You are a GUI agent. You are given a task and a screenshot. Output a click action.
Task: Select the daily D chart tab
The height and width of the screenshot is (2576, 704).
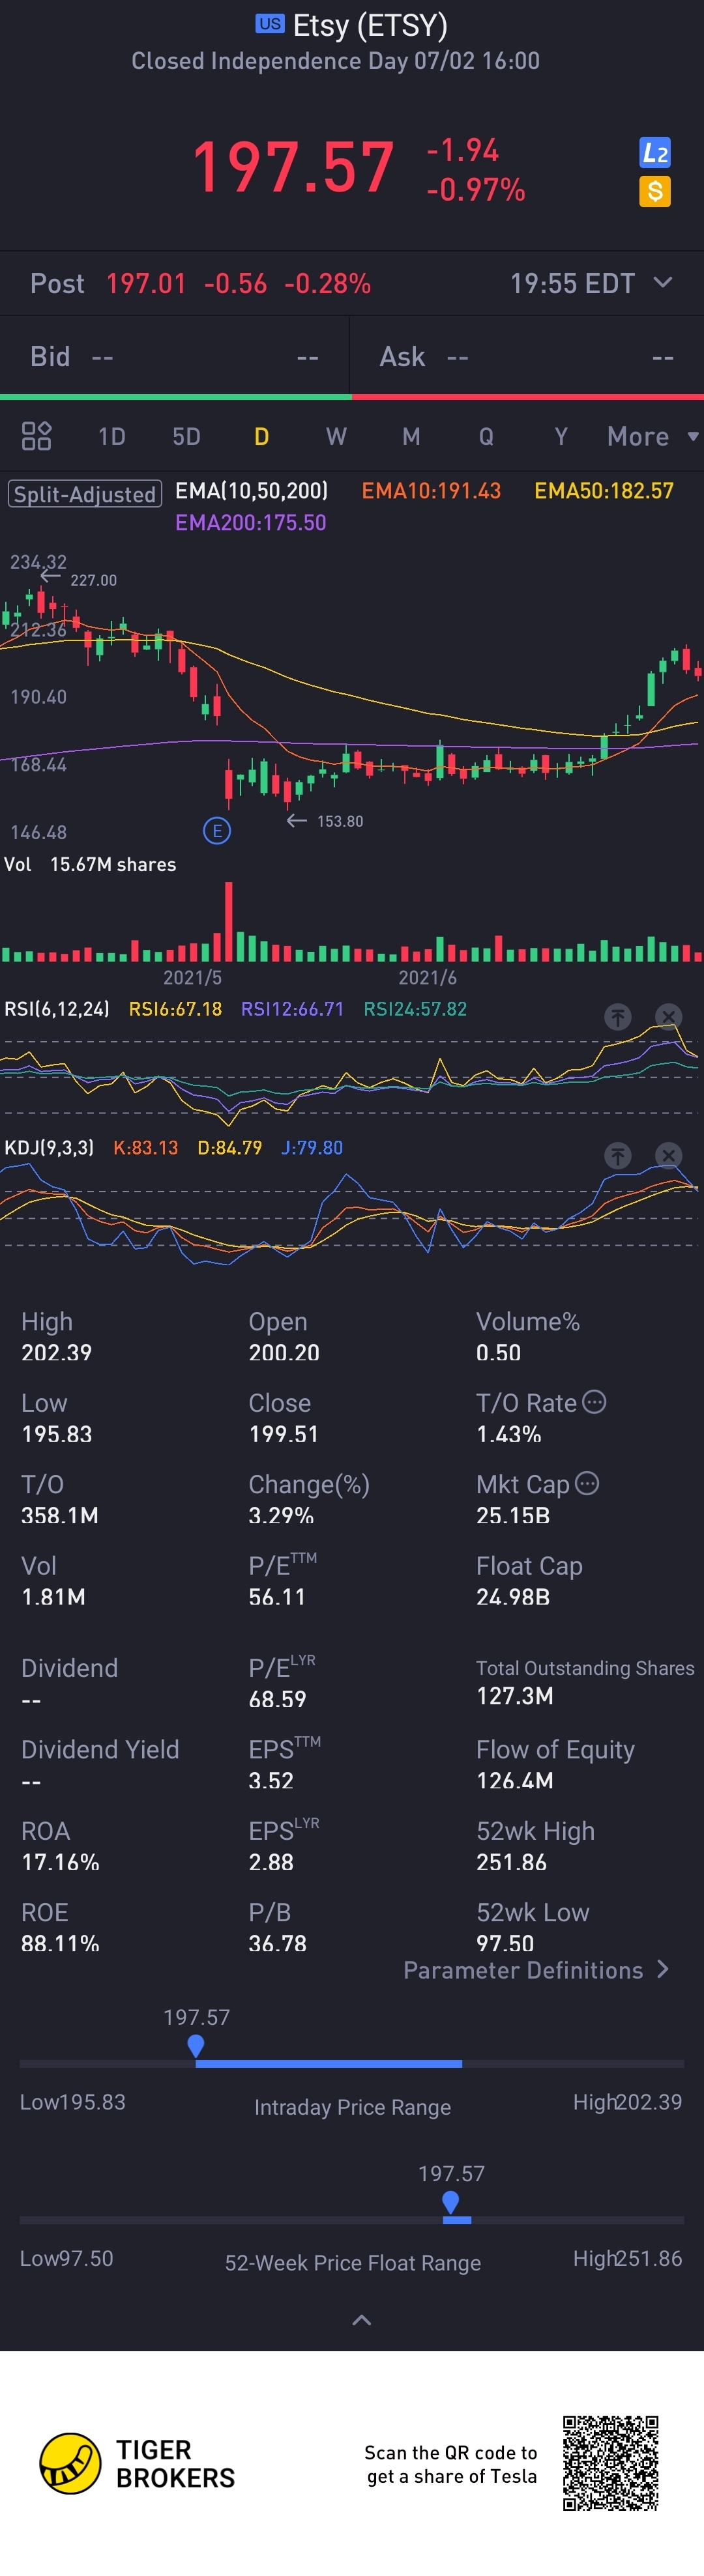pyautogui.click(x=261, y=437)
